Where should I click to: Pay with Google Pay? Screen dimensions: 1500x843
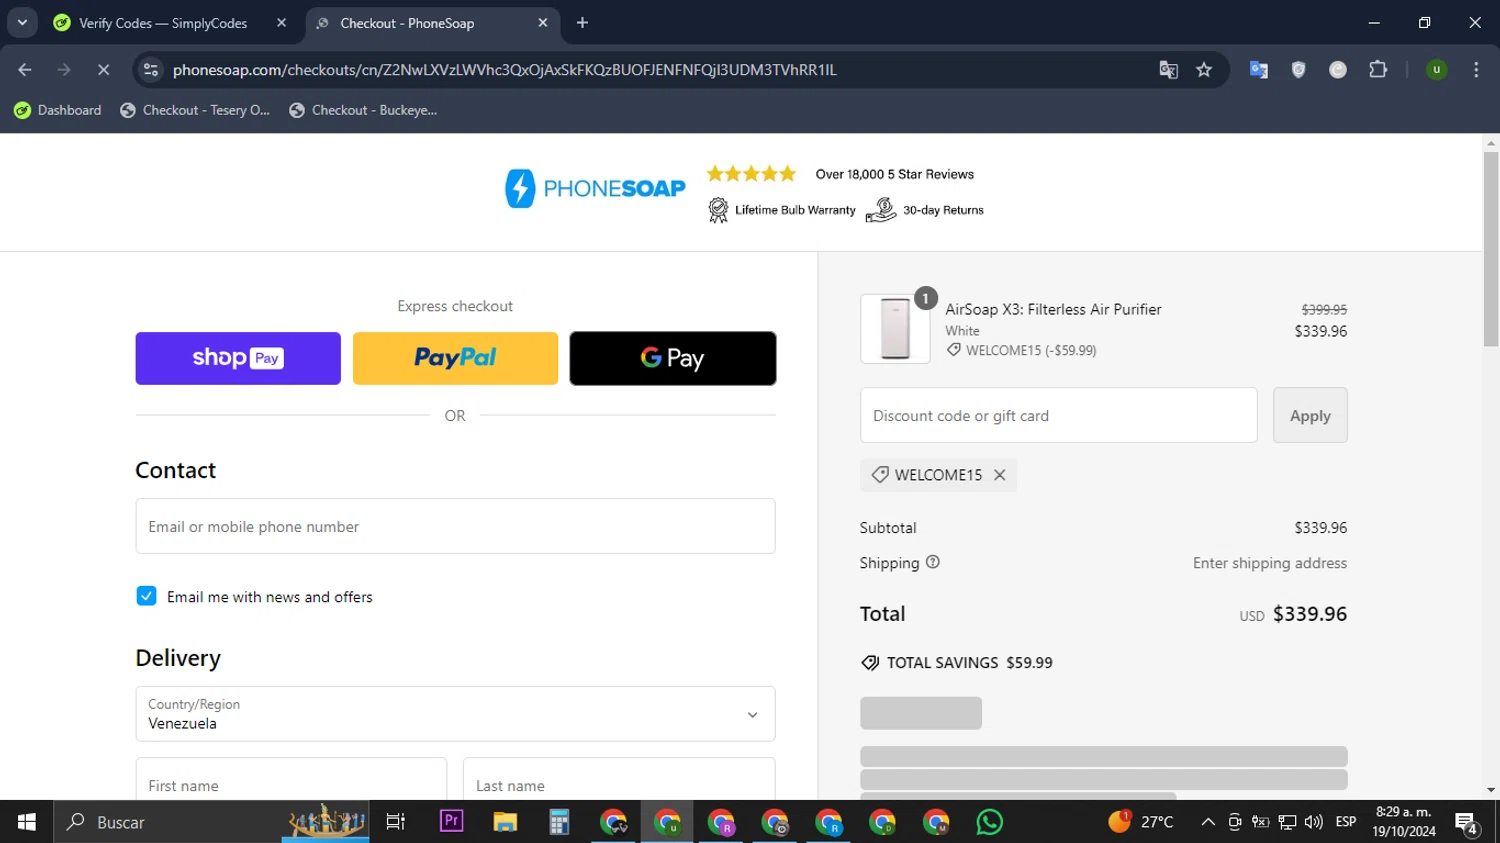[673, 358]
